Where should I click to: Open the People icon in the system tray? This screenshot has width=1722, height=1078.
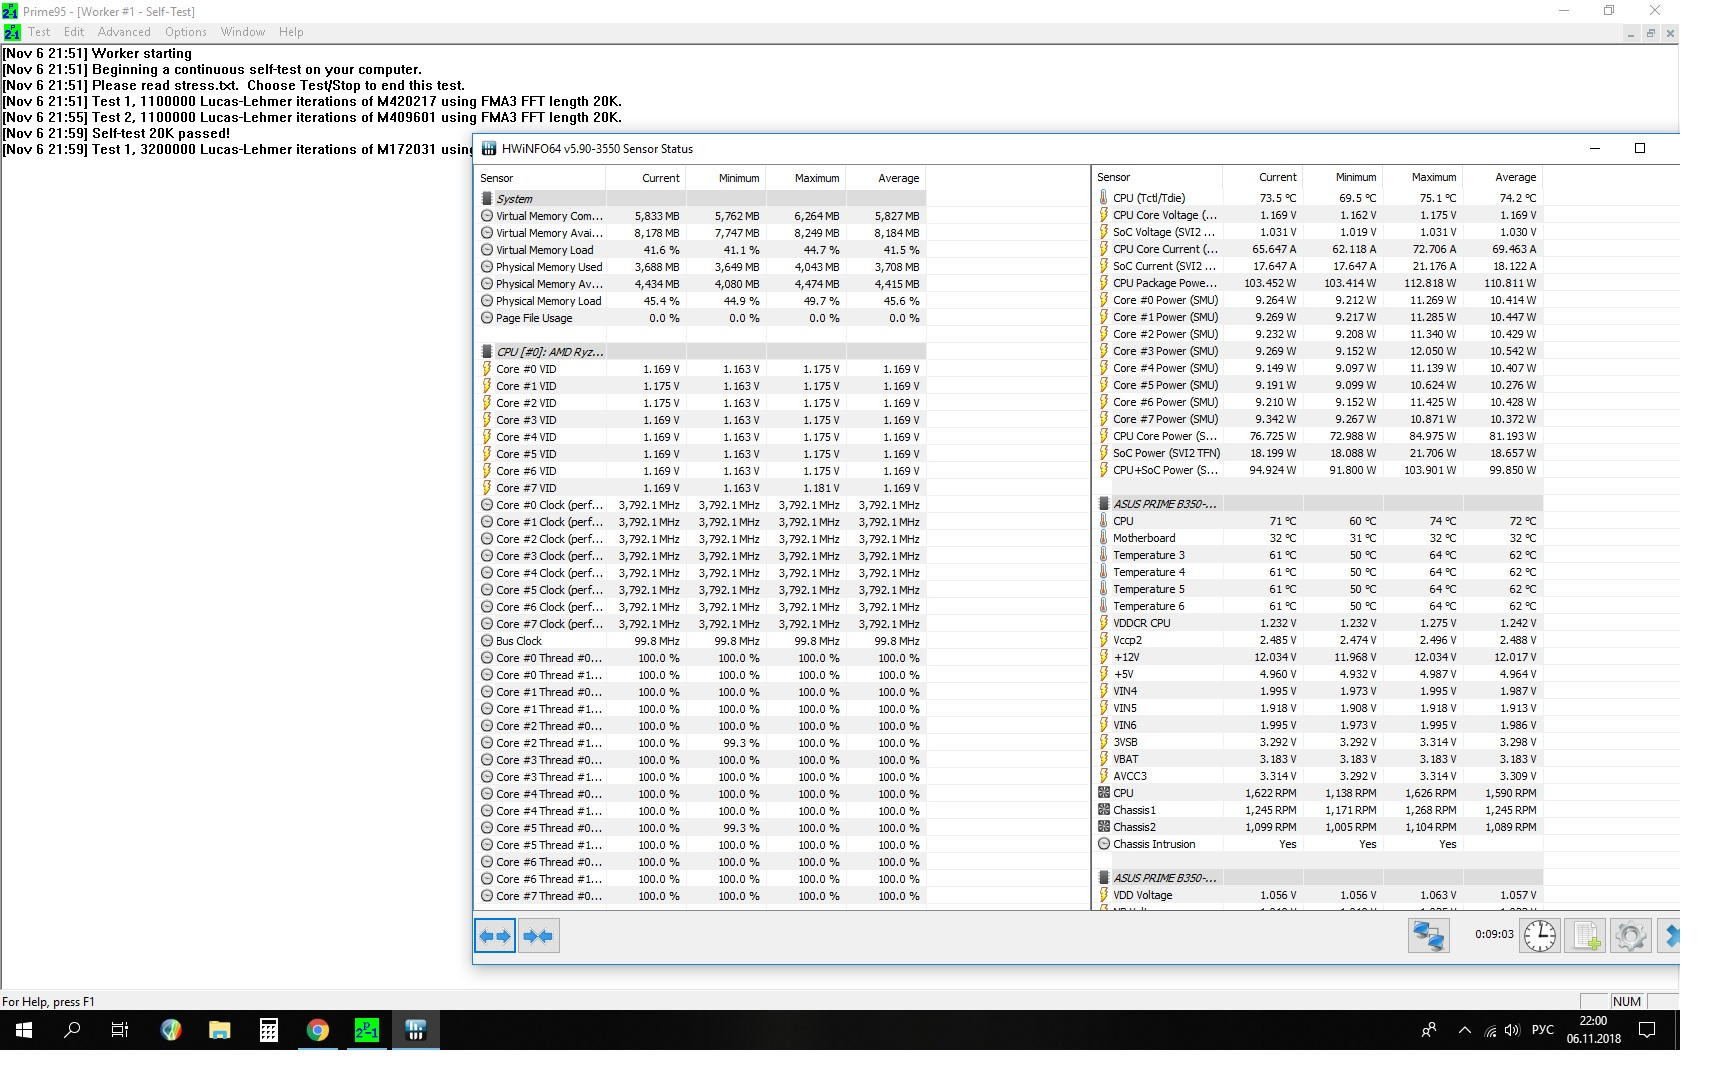pyautogui.click(x=1429, y=1030)
